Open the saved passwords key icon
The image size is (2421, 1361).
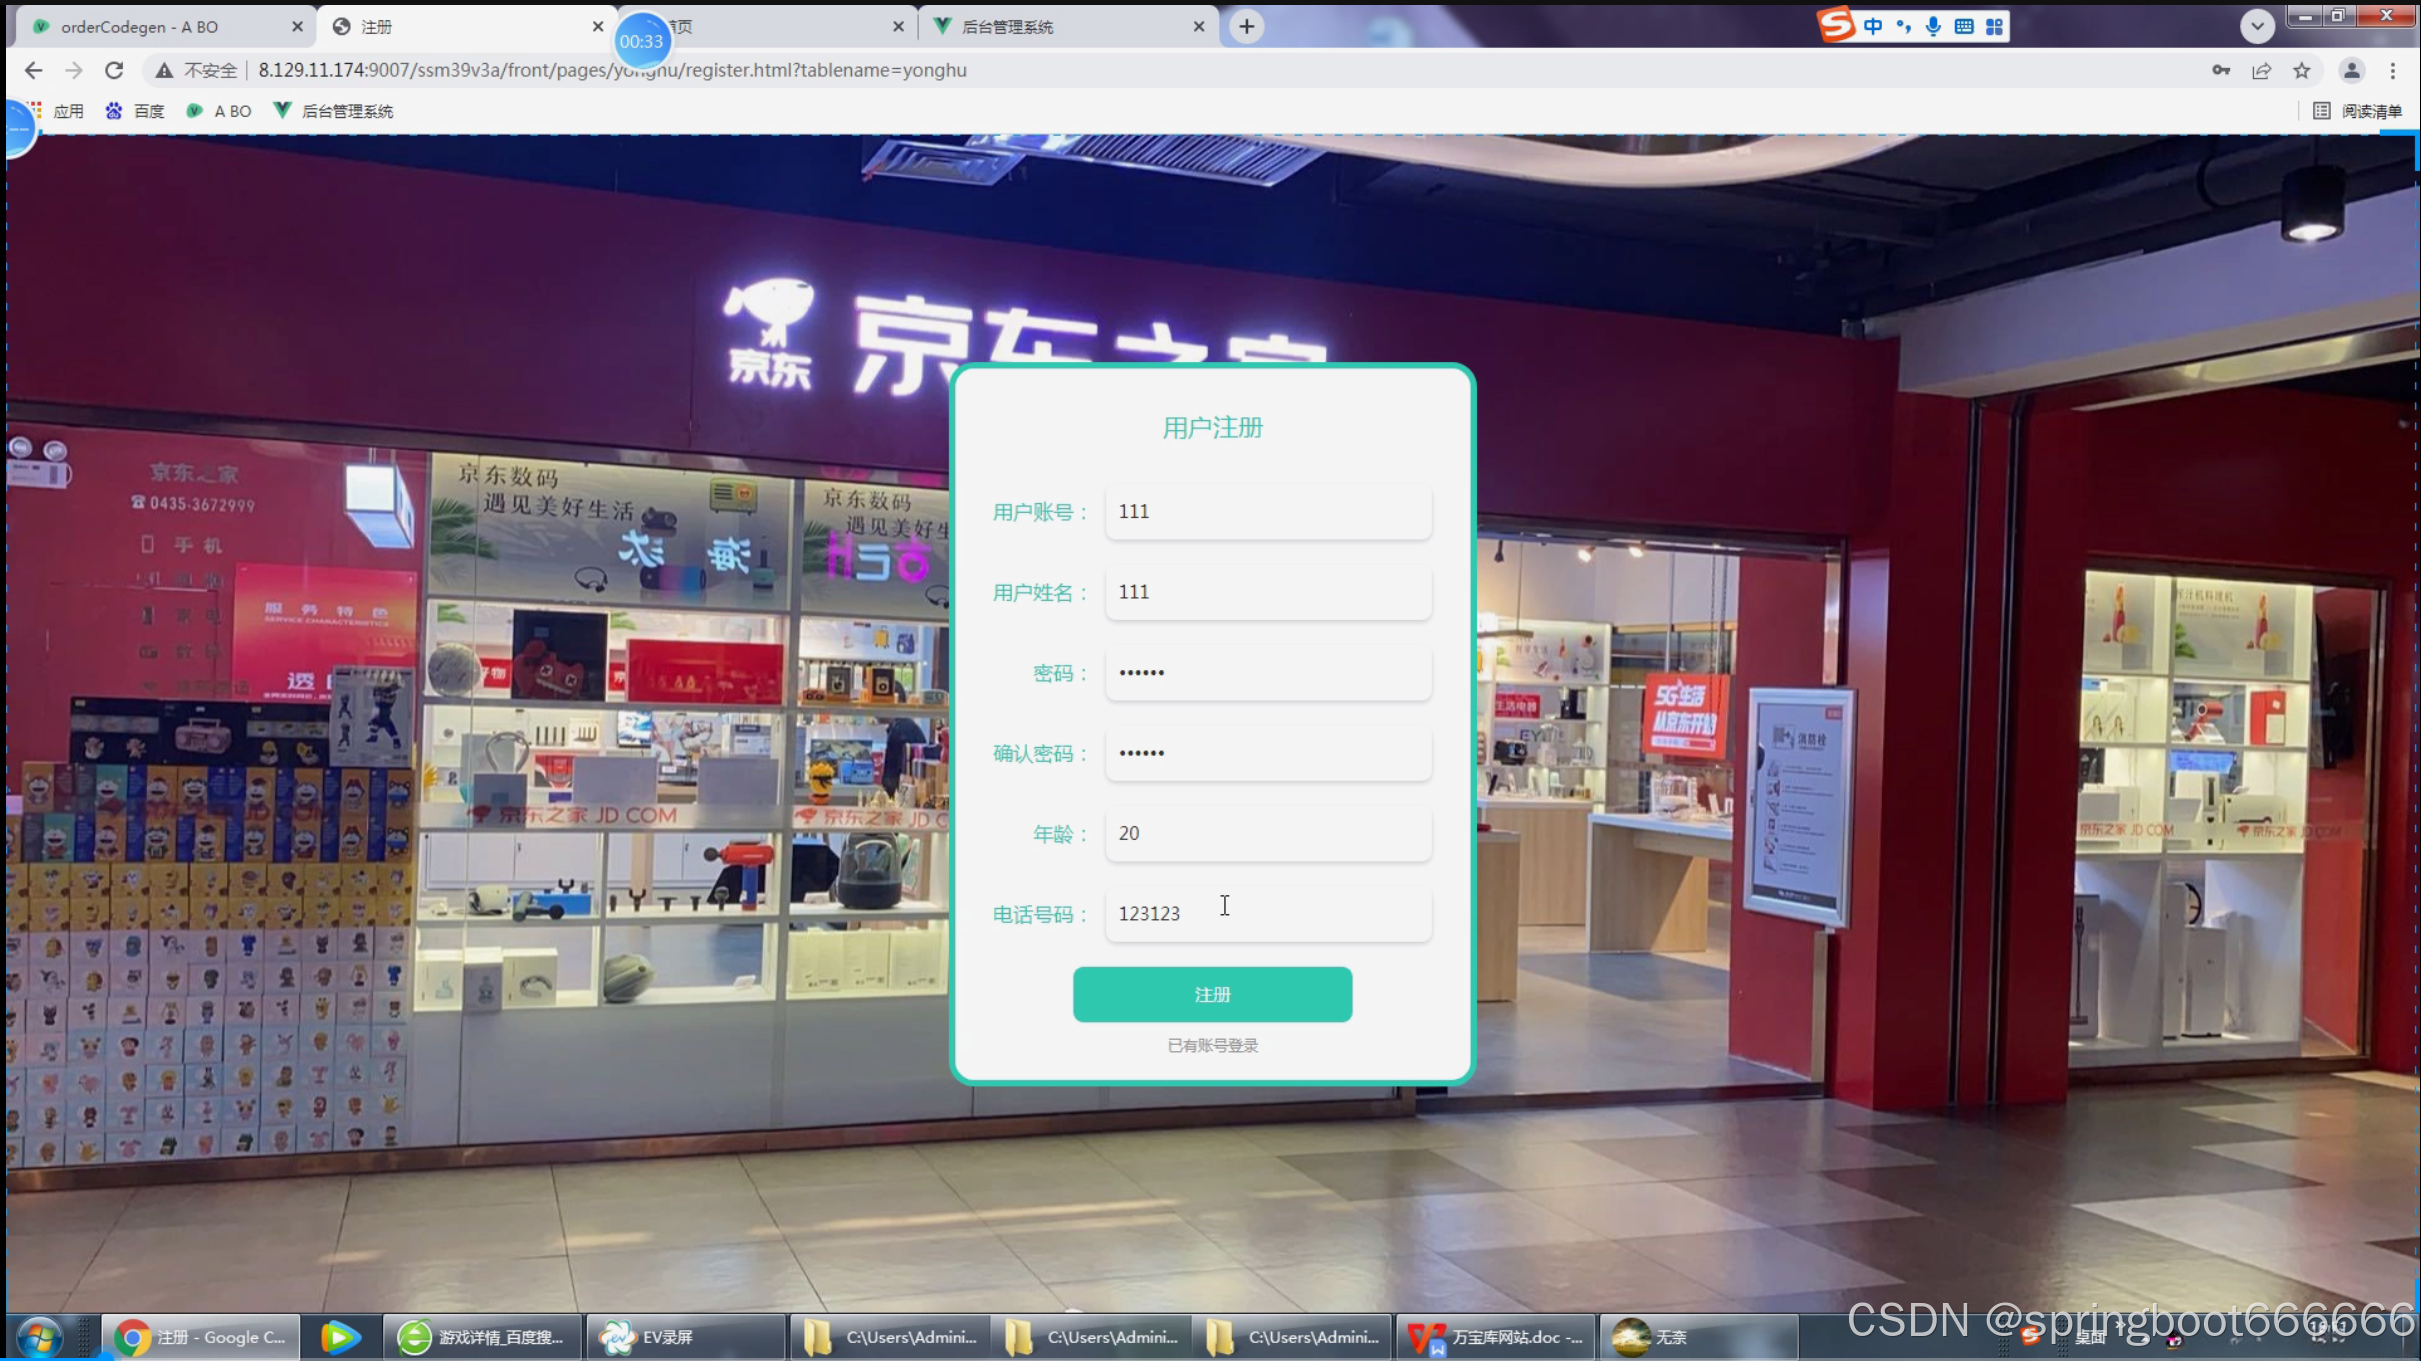coord(2221,70)
